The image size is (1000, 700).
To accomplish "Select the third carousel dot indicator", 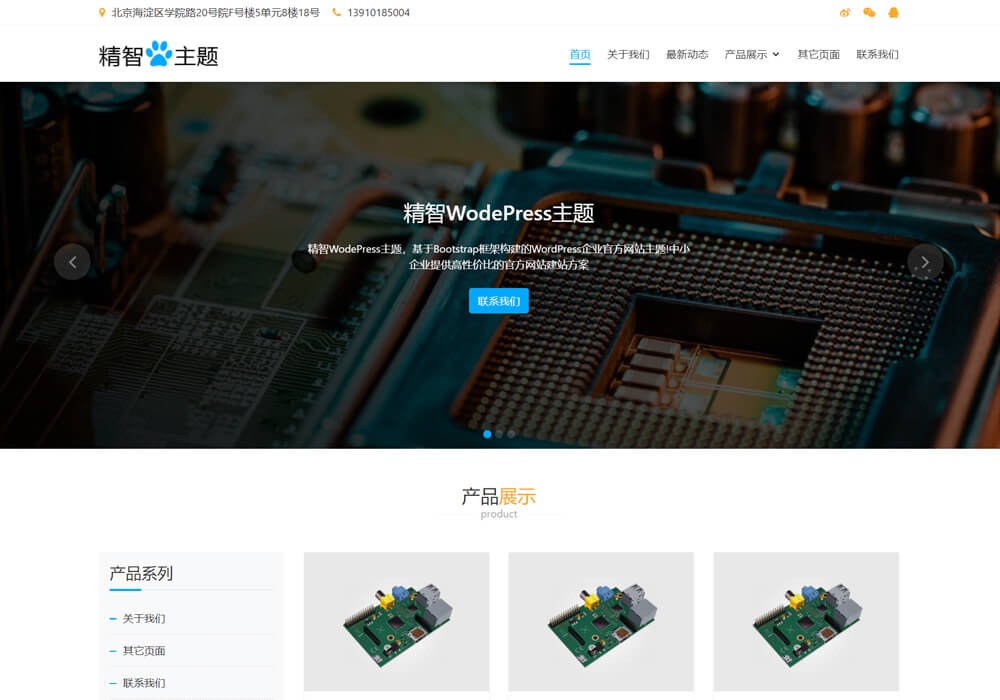I will coord(511,434).
